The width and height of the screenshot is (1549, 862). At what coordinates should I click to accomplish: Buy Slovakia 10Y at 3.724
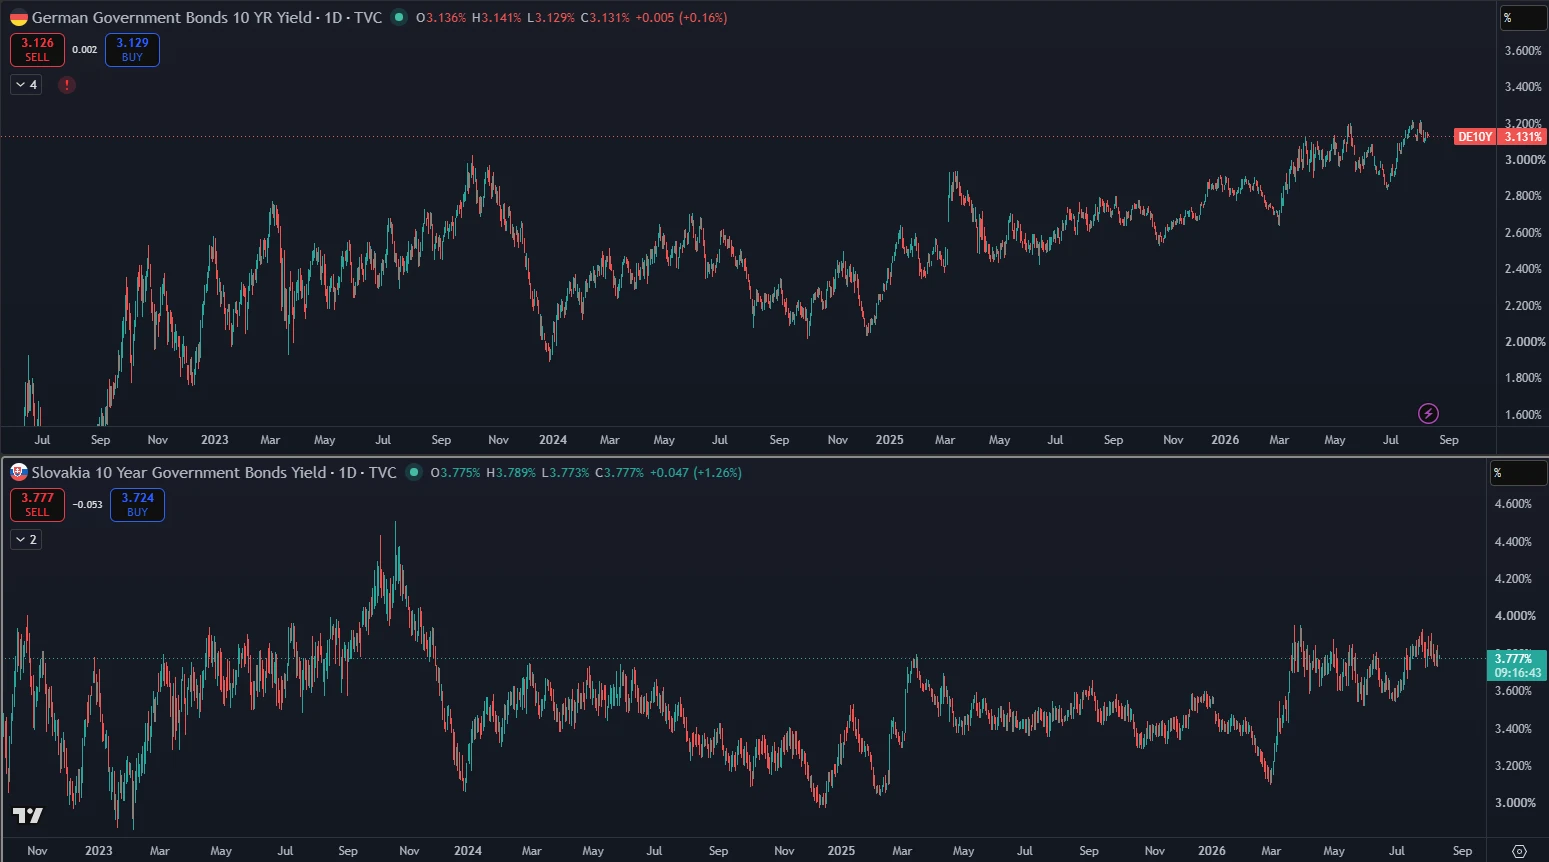[x=137, y=505]
